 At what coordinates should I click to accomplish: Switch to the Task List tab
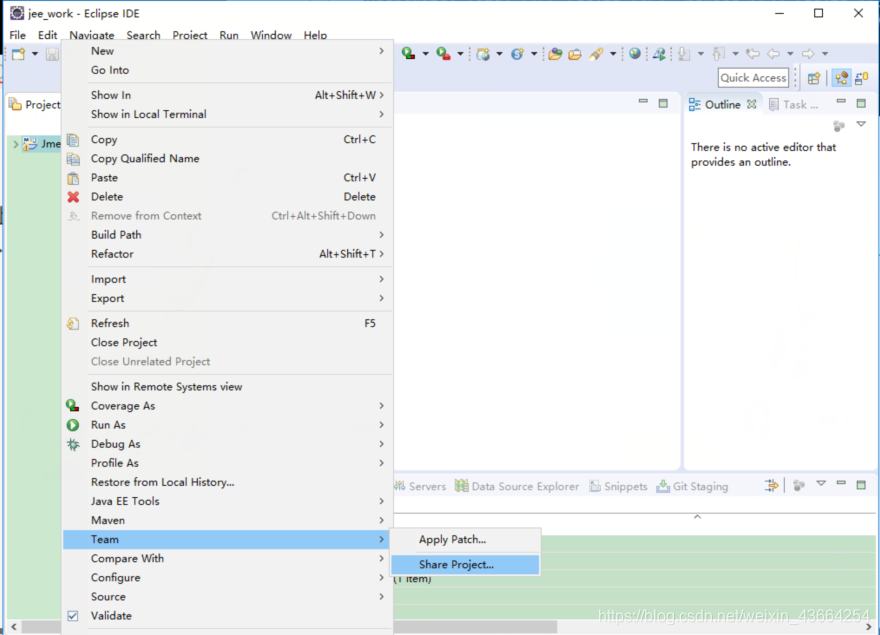794,104
